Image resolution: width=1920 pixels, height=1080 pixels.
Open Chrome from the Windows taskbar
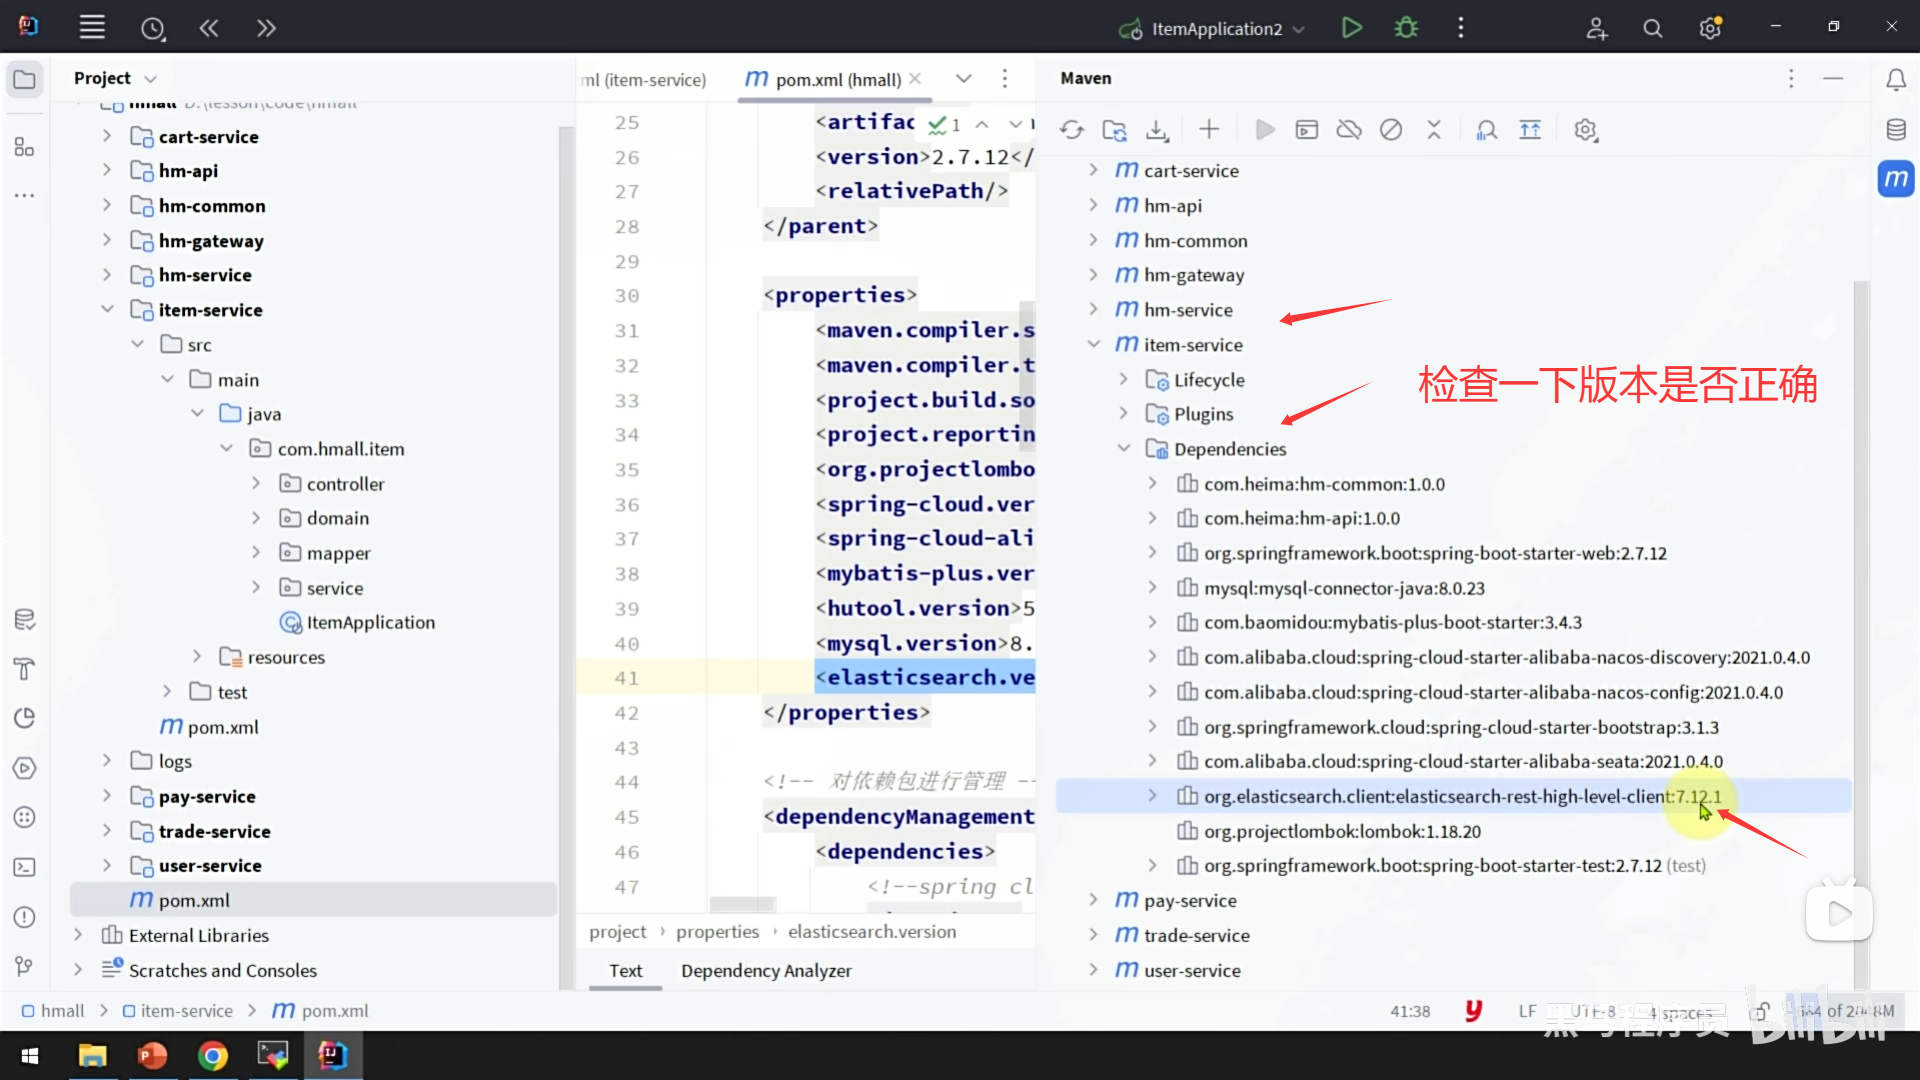coord(212,1055)
